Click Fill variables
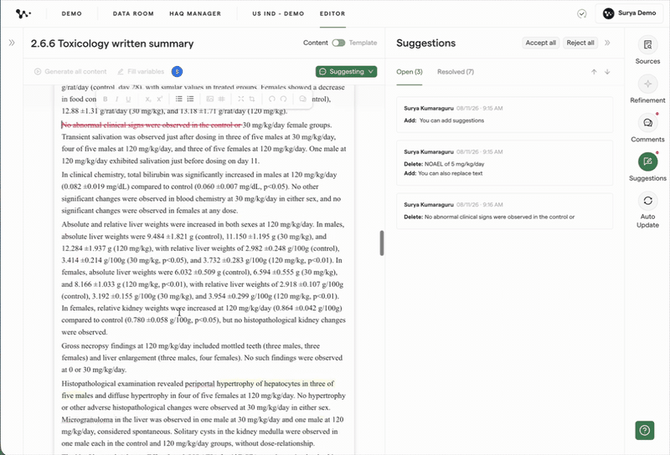670x455 pixels. 141,71
